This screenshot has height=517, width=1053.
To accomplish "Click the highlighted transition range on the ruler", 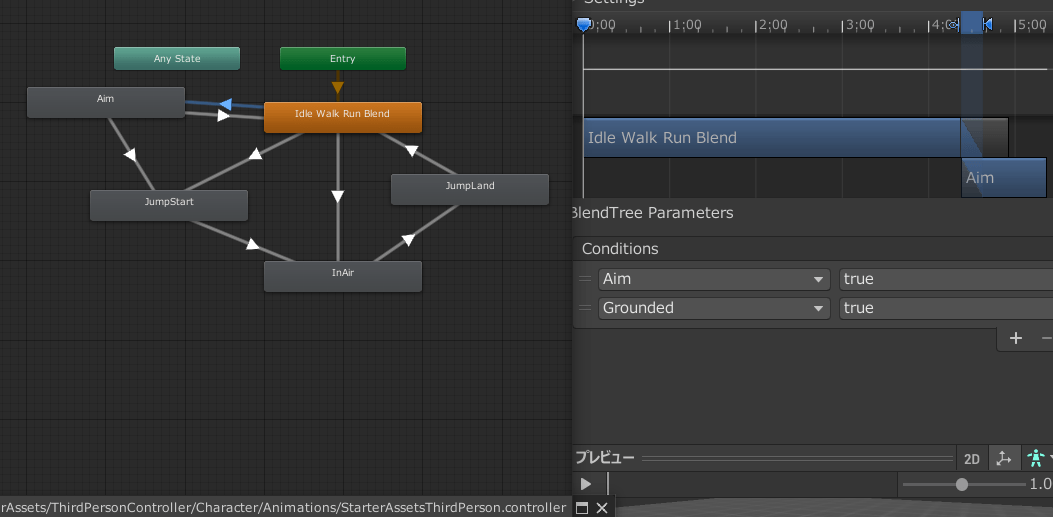I will (x=972, y=22).
